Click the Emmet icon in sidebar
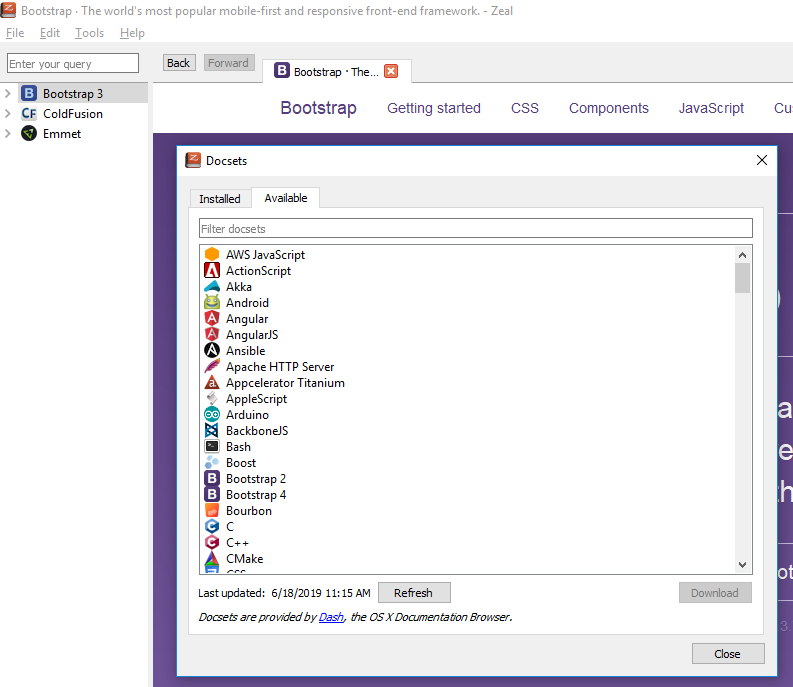 pos(29,134)
